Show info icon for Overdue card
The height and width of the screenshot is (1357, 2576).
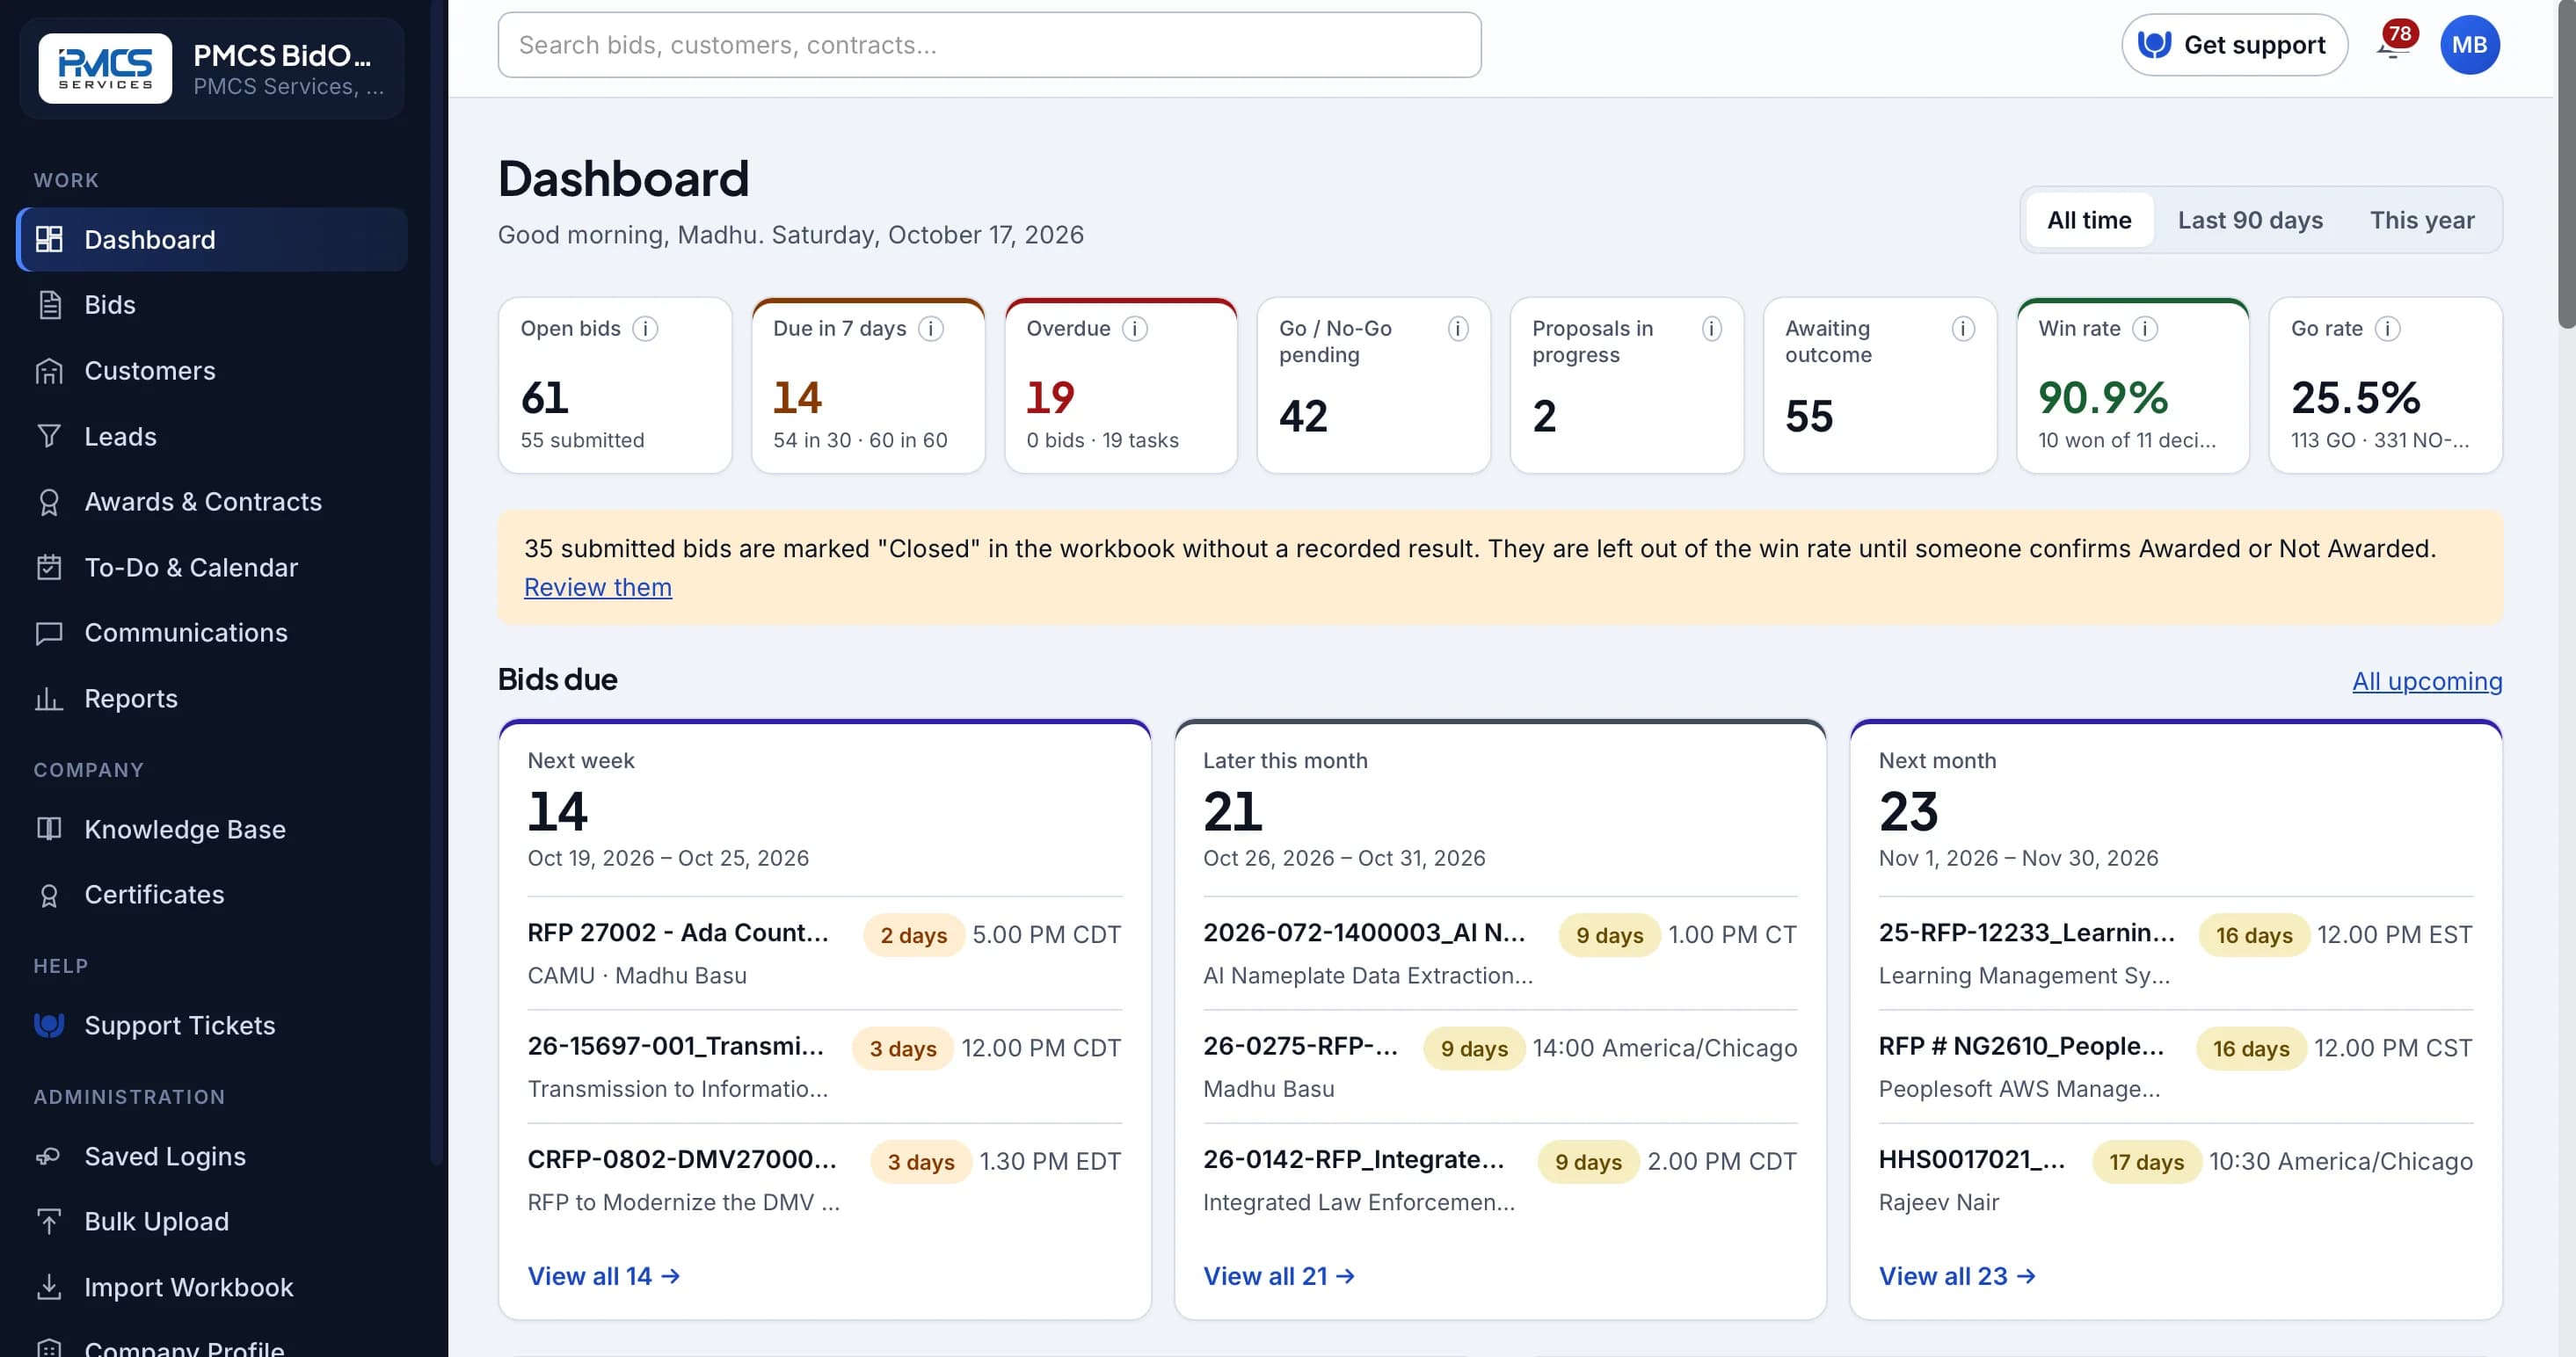pos(1135,329)
